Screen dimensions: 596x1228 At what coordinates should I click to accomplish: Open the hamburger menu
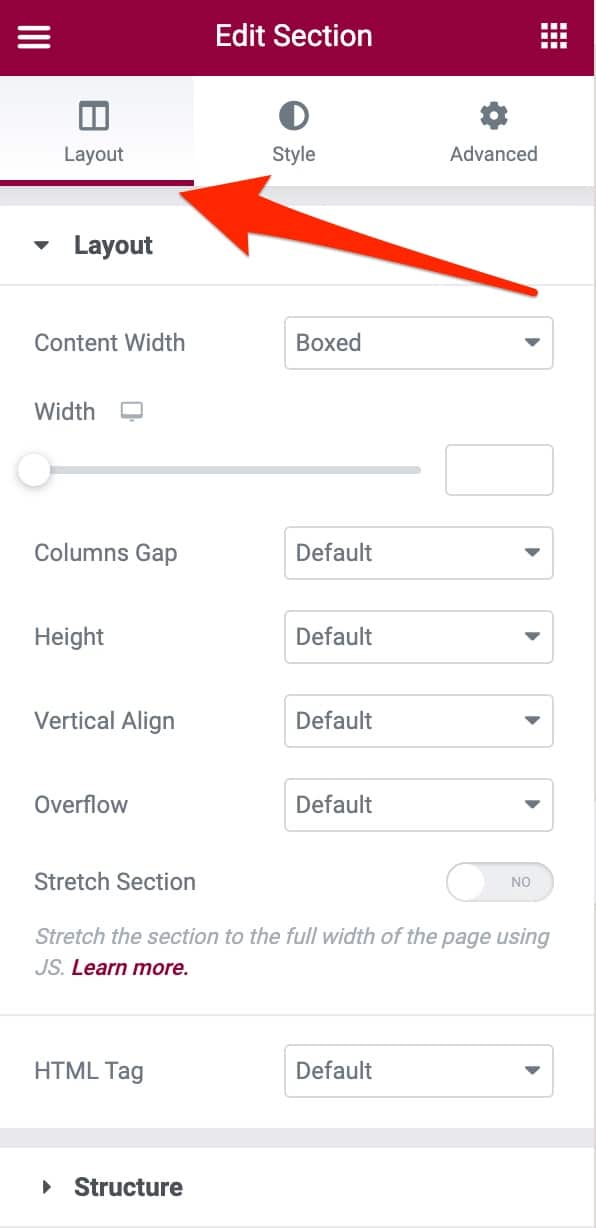(x=33, y=36)
